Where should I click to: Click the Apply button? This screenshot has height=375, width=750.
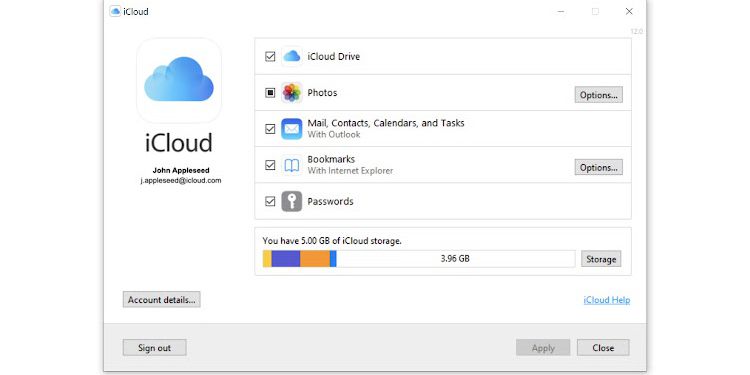pyautogui.click(x=543, y=348)
